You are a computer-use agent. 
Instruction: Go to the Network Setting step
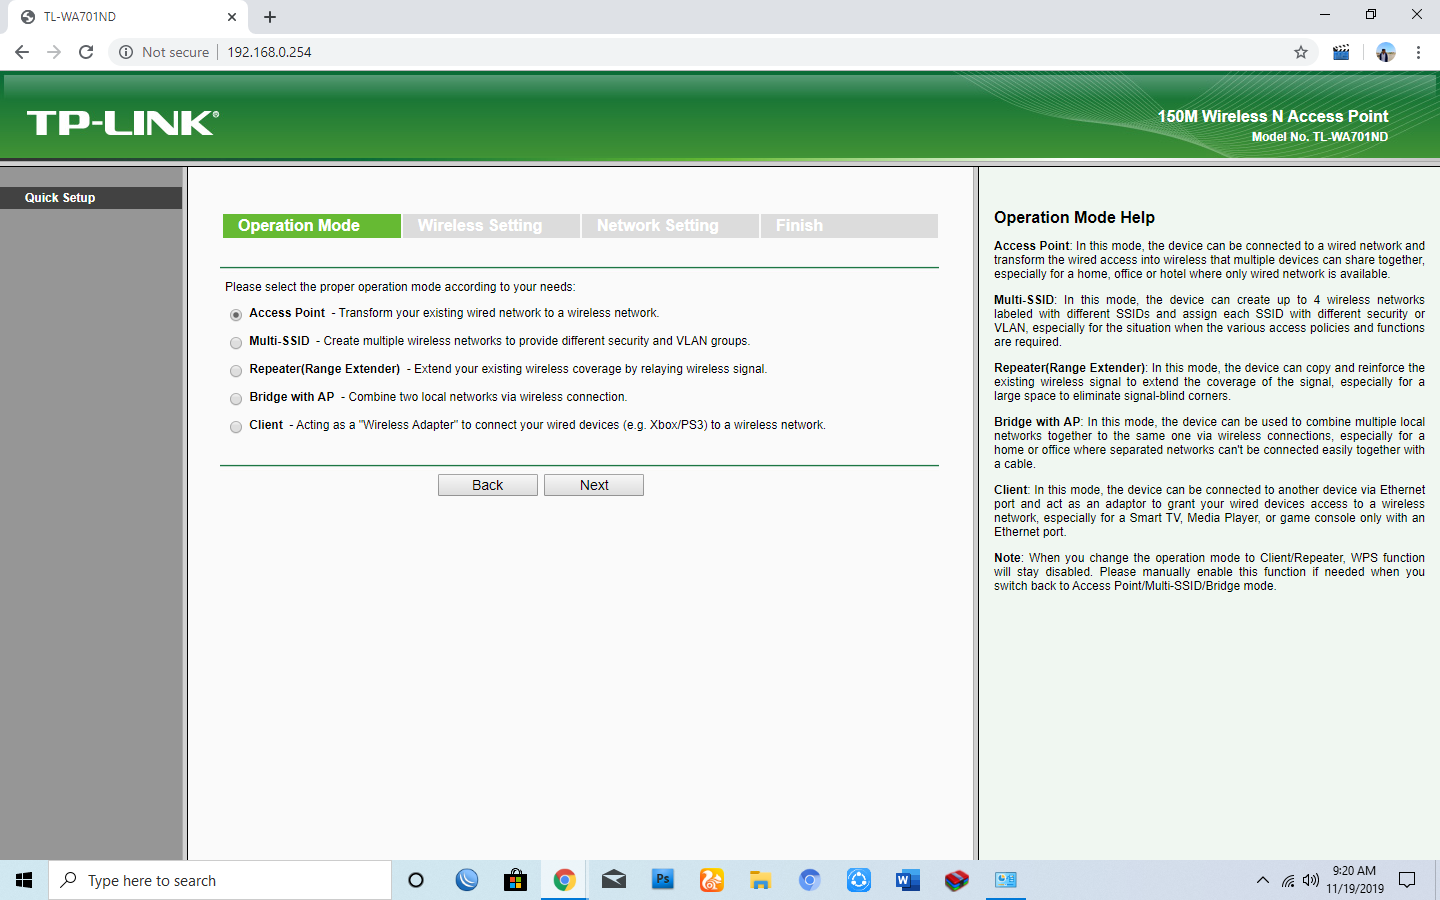click(670, 226)
